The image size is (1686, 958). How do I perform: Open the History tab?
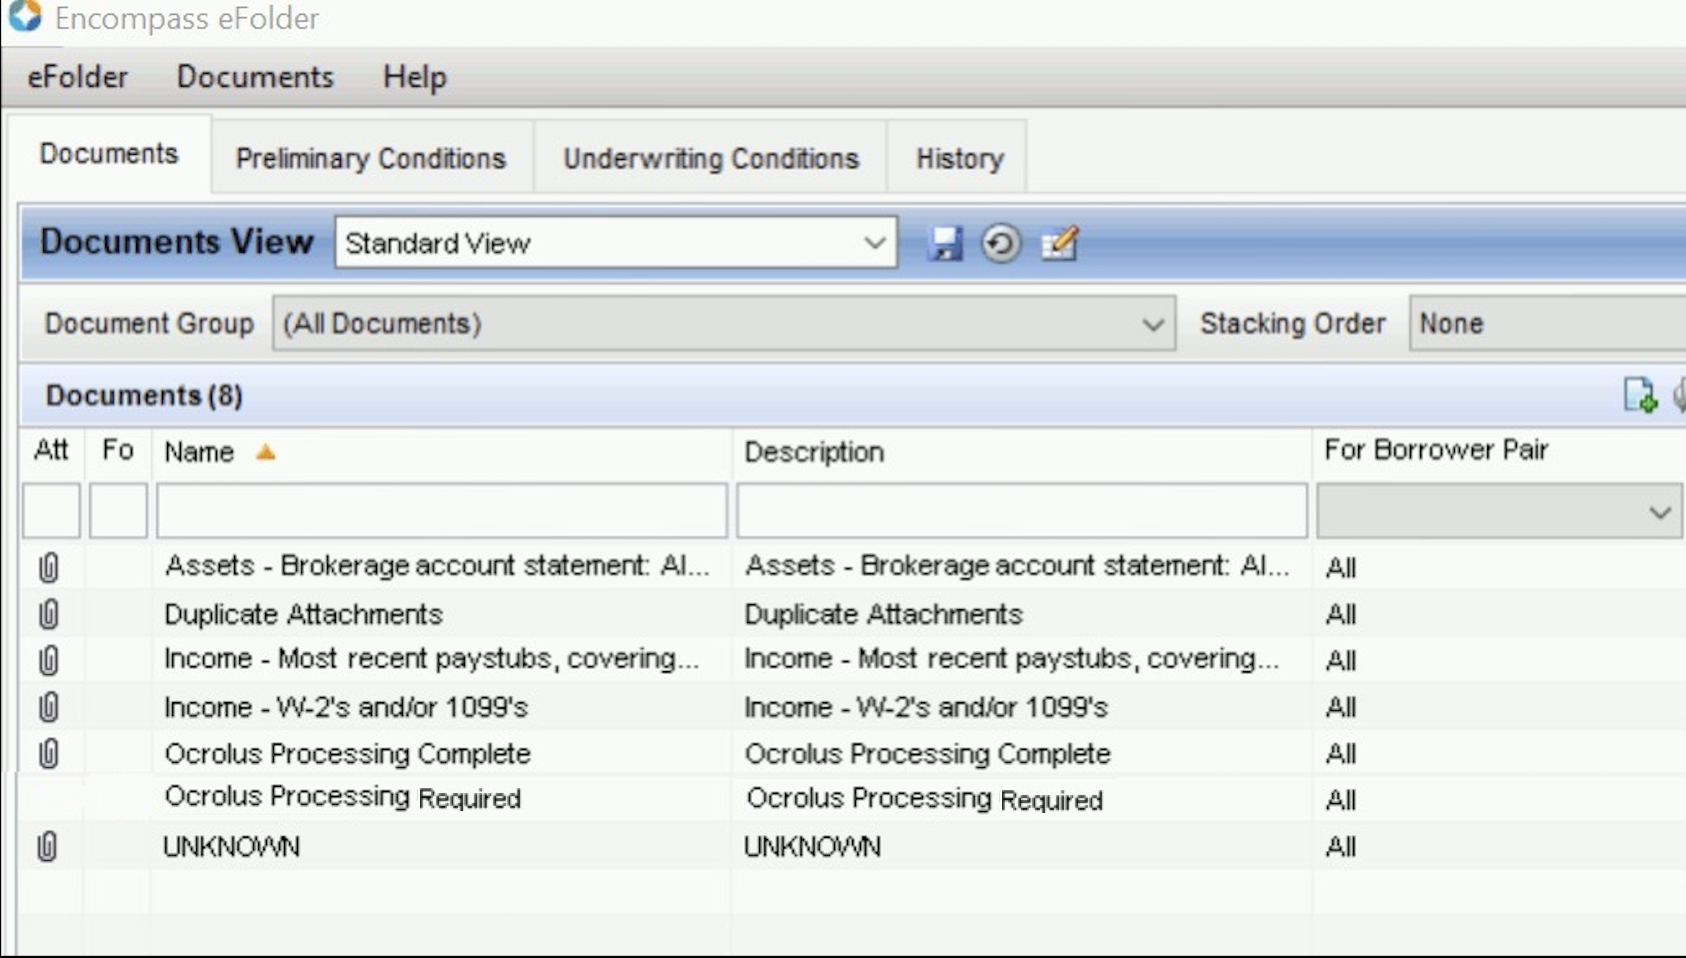(x=960, y=158)
